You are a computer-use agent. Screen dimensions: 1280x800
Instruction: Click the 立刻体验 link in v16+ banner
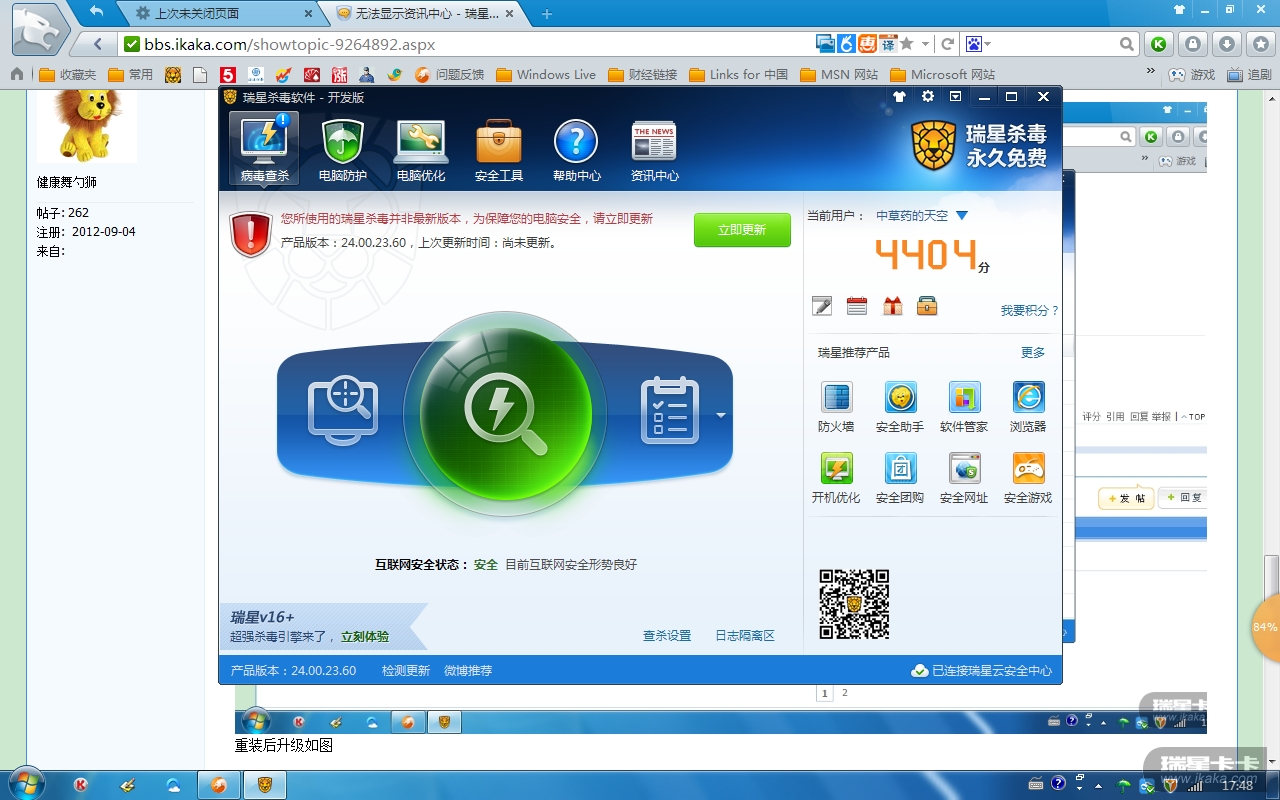pos(365,637)
